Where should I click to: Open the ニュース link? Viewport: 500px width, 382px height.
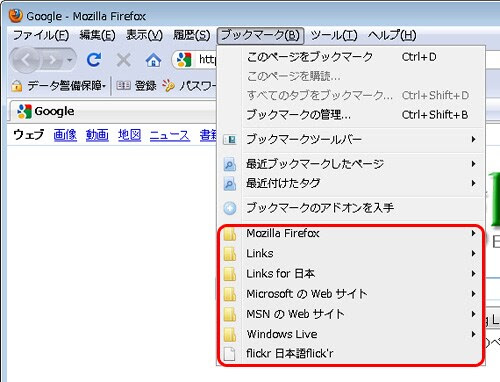[x=170, y=135]
